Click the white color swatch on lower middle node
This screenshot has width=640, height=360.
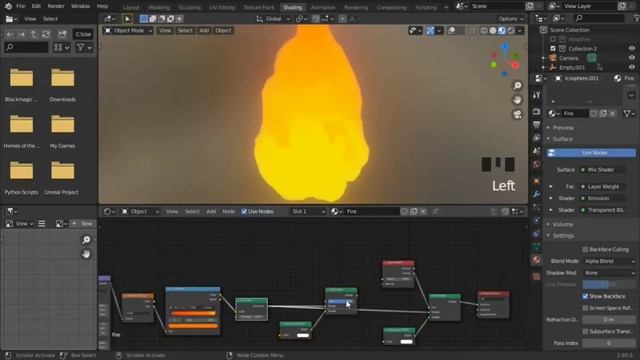pyautogui.click(x=303, y=335)
